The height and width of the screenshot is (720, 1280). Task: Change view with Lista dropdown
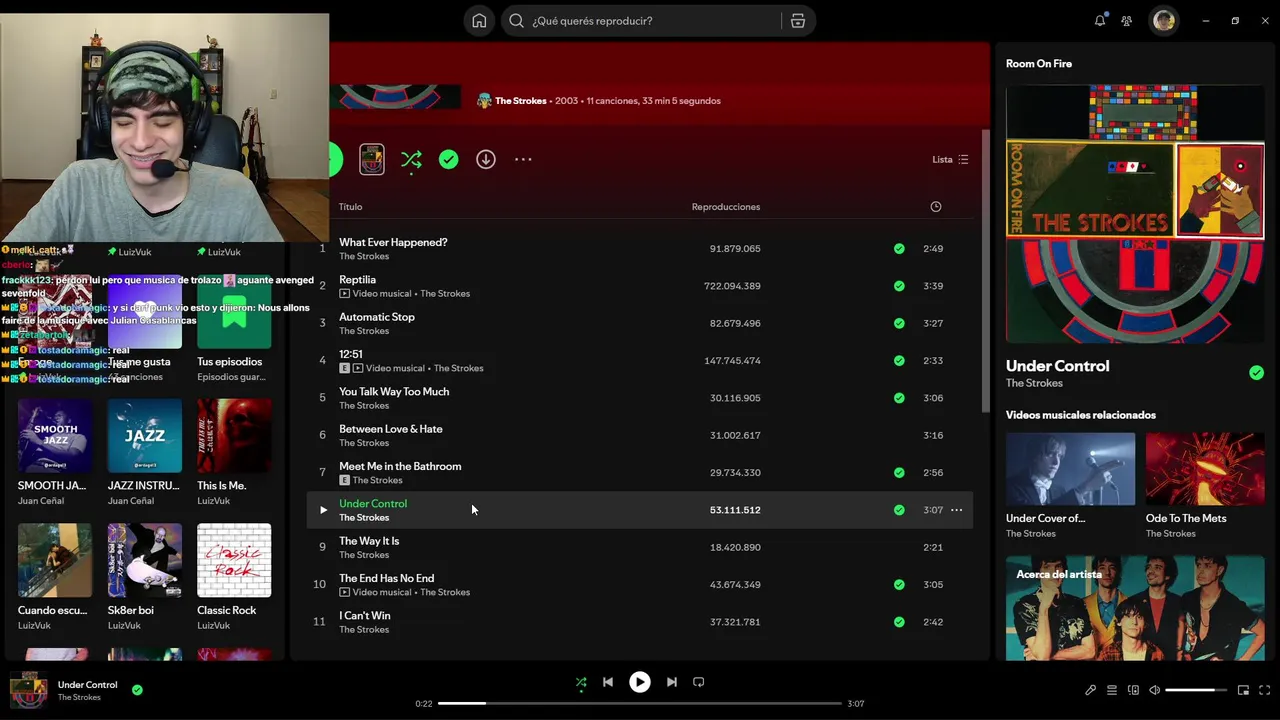[950, 160]
